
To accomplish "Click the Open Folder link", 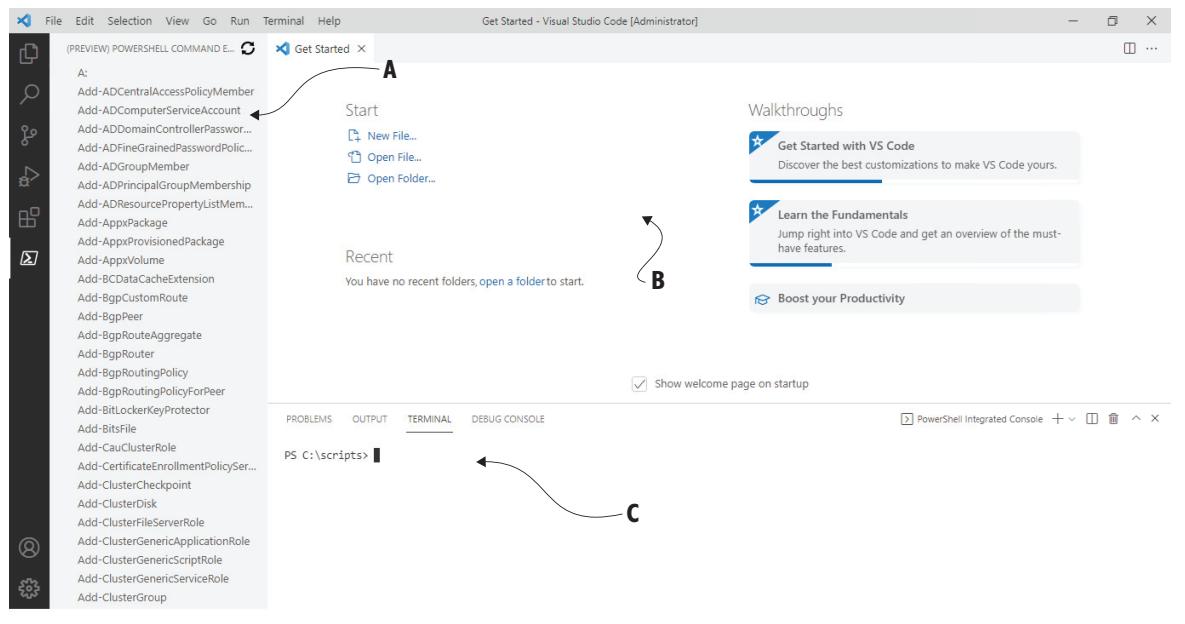I will (401, 178).
